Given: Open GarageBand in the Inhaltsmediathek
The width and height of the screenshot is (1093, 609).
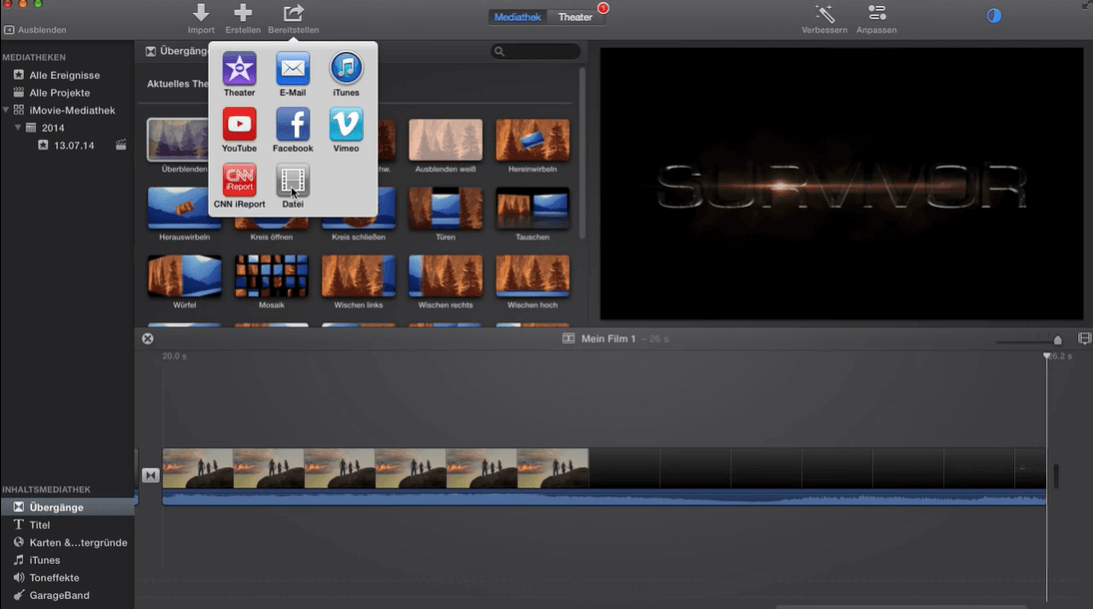Looking at the screenshot, I should tap(59, 596).
